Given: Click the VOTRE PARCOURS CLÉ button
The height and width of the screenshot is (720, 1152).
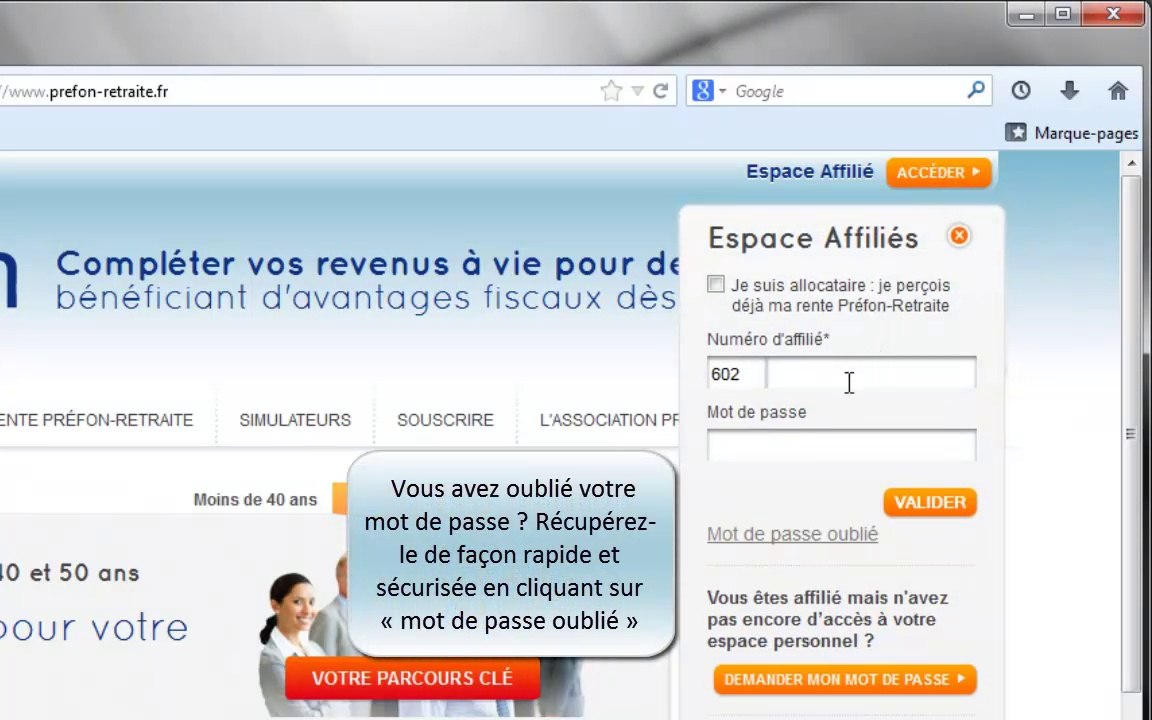Looking at the screenshot, I should [412, 678].
